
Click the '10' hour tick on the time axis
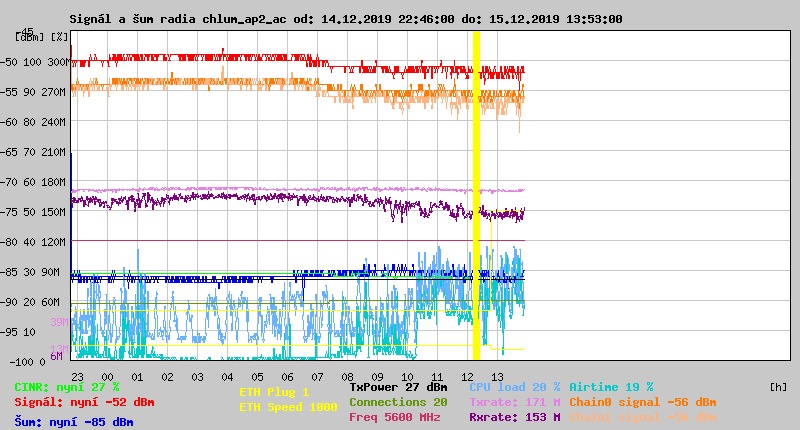[407, 377]
